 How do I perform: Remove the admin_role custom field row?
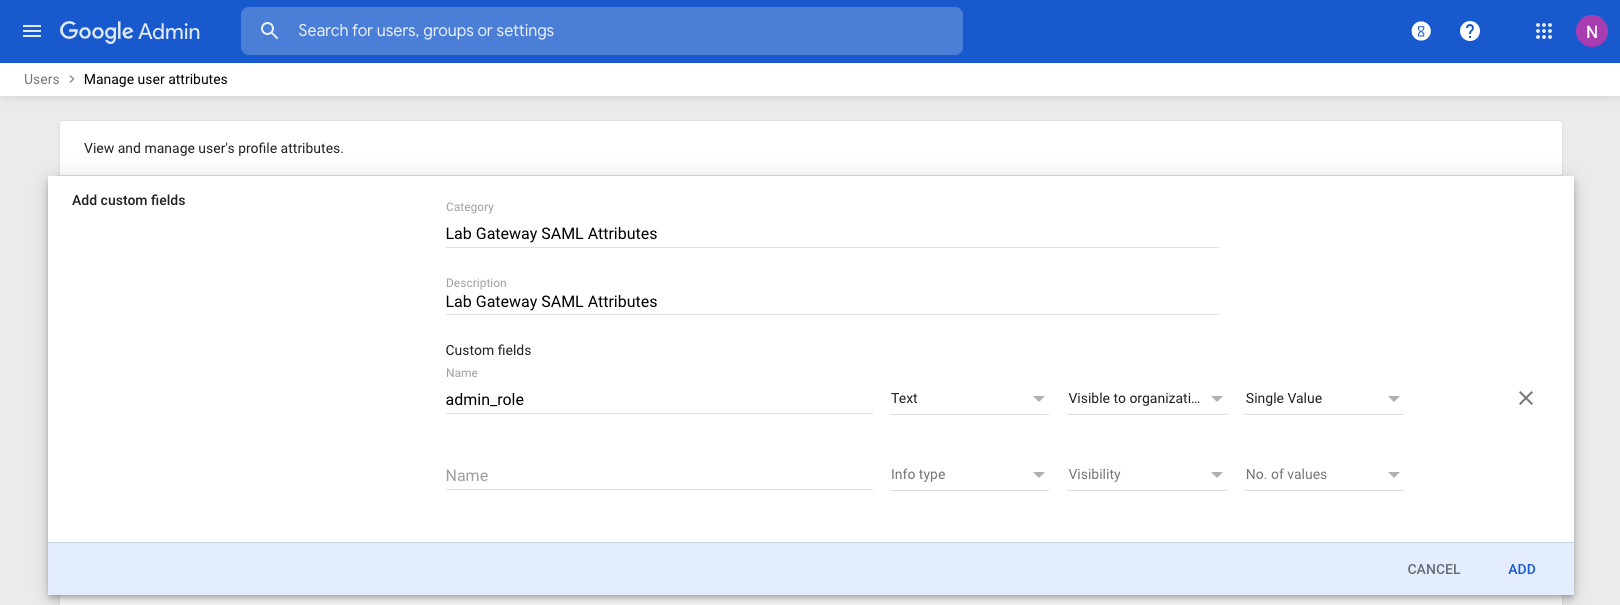point(1525,398)
